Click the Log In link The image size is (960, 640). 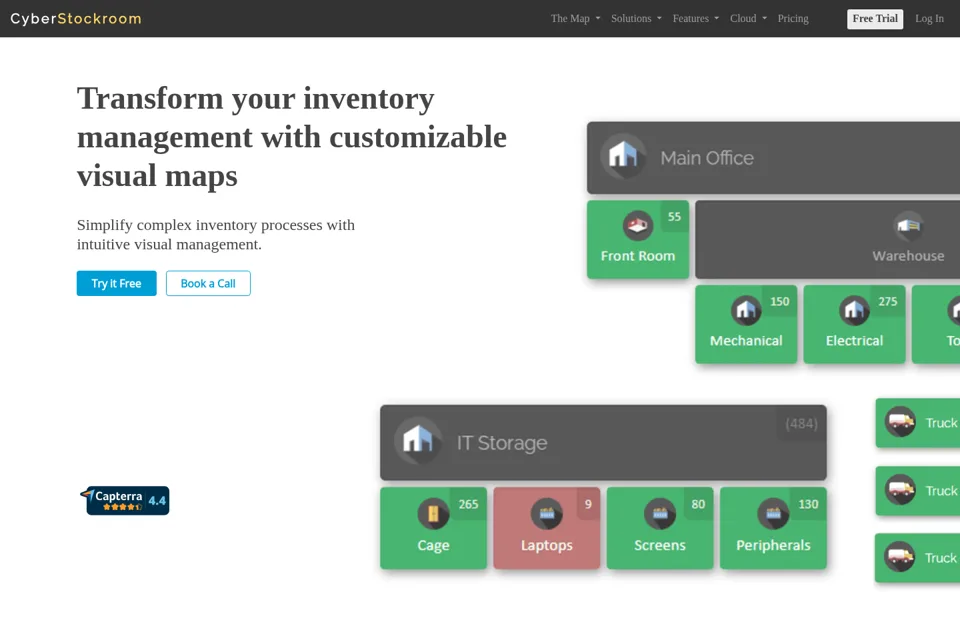[x=929, y=18]
